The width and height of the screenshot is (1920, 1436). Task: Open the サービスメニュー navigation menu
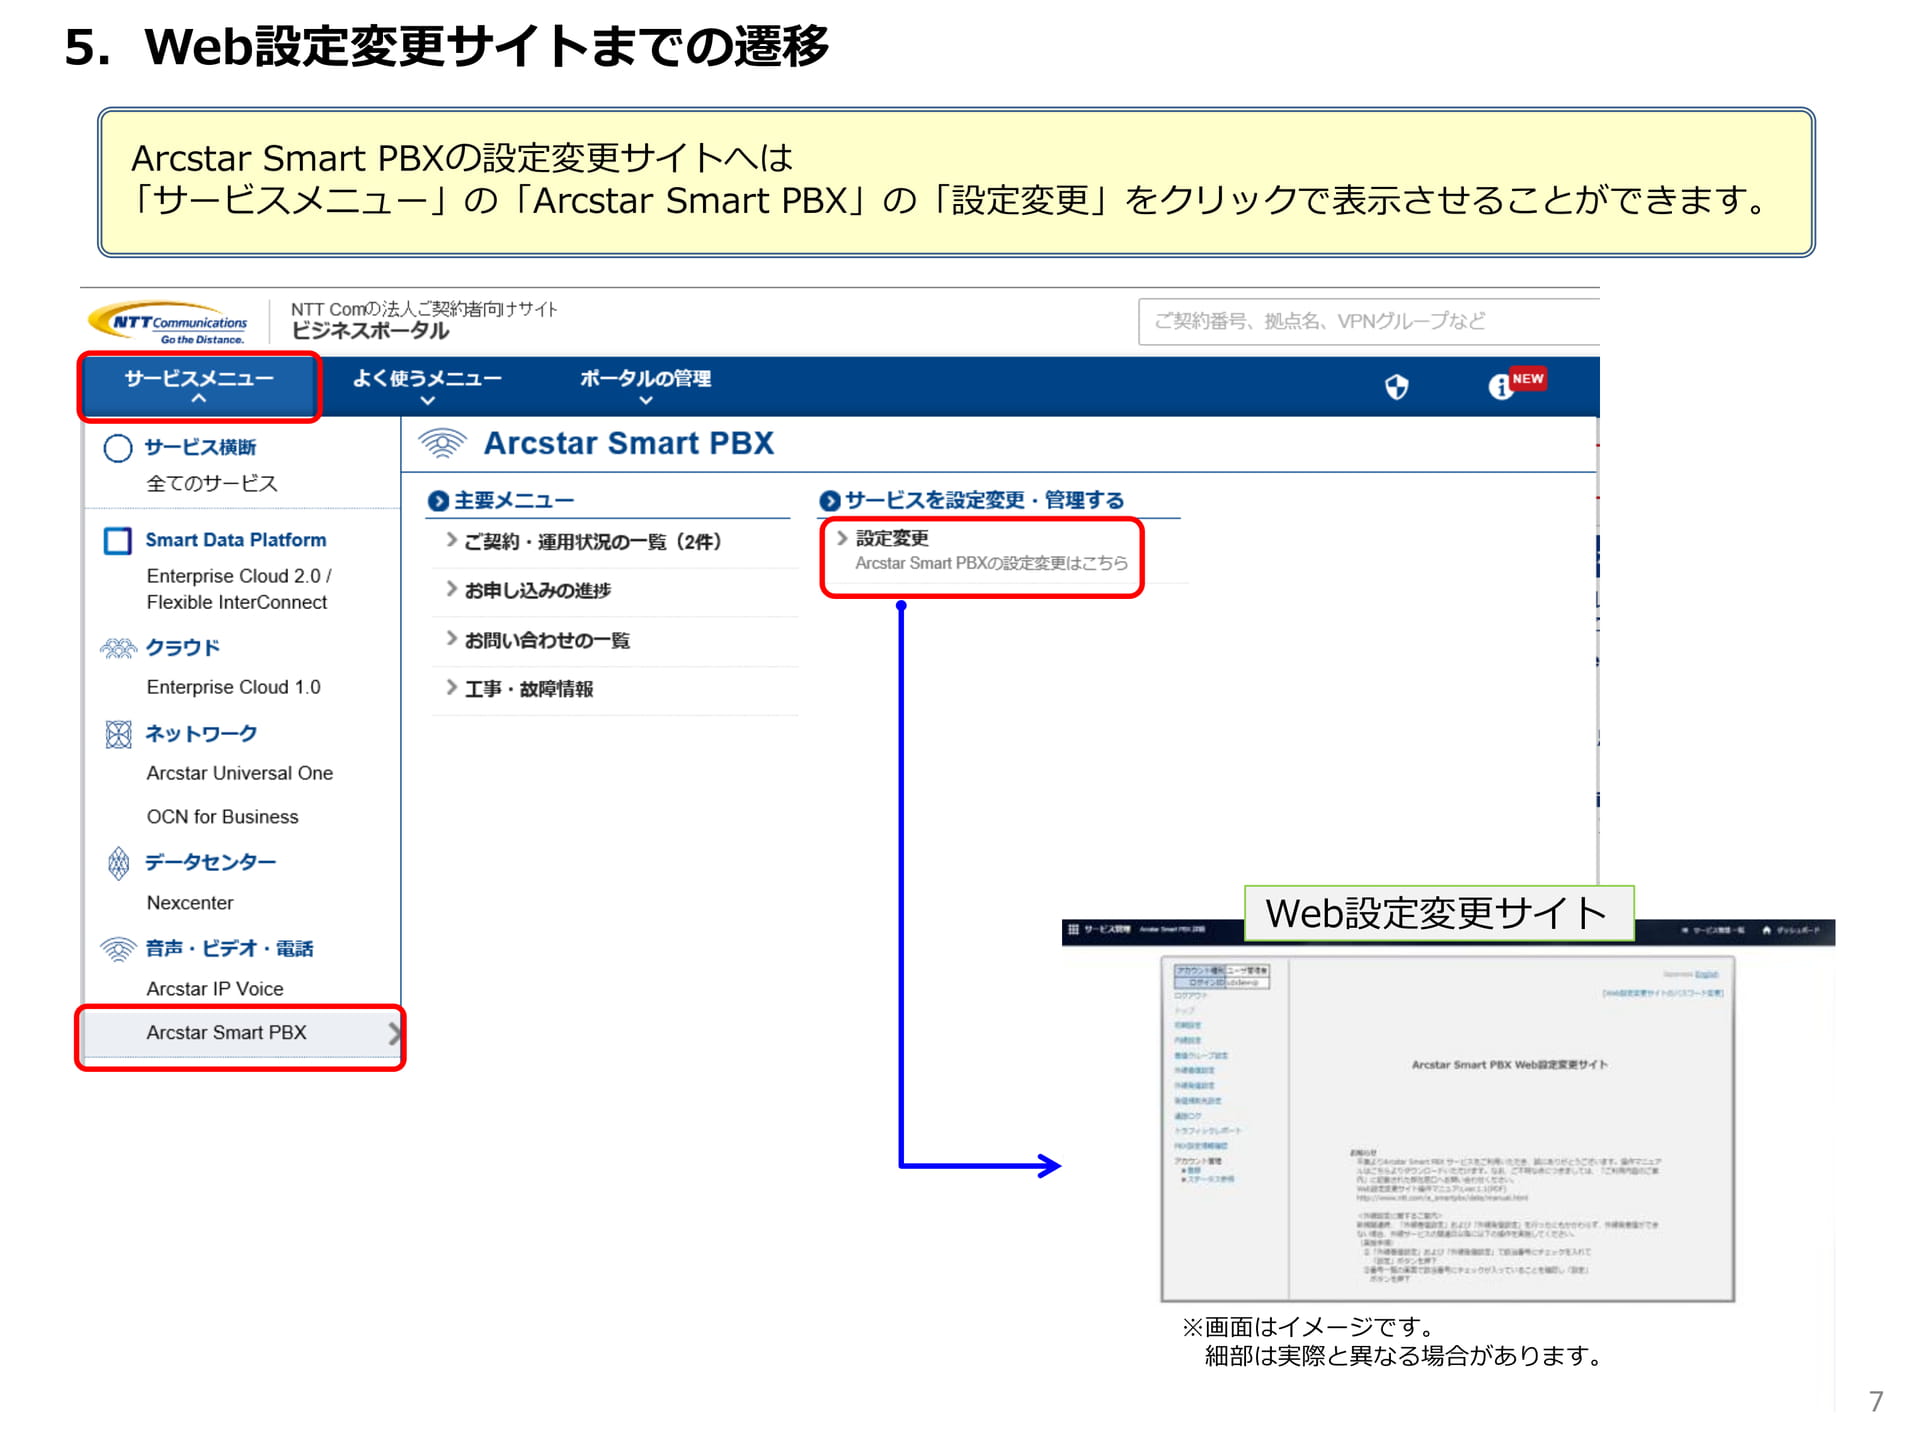coord(199,386)
